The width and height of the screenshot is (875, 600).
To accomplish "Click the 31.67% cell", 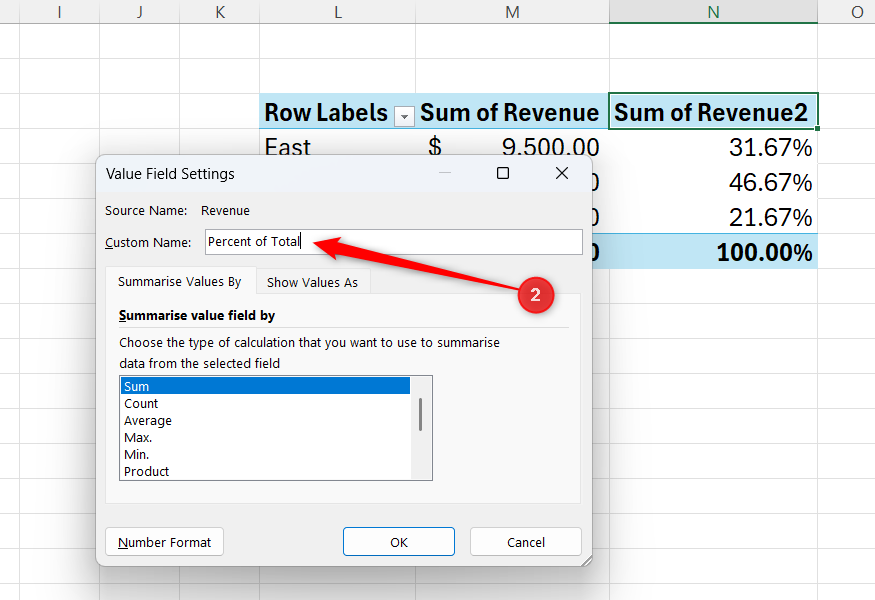I will [713, 147].
